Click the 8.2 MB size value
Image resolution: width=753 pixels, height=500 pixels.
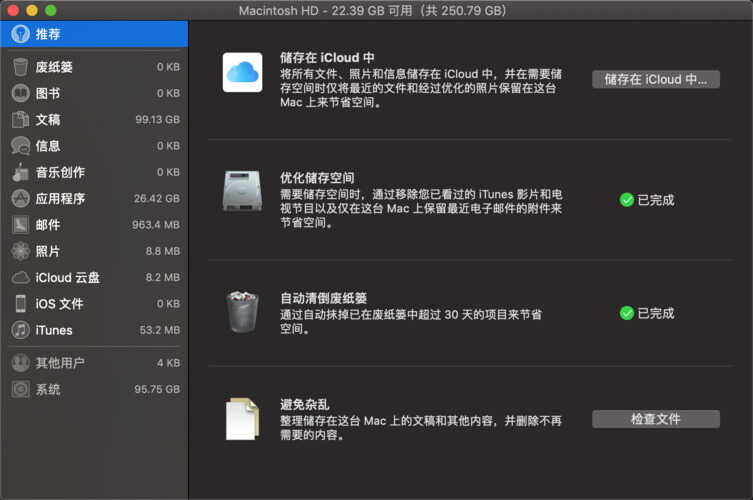pos(163,278)
